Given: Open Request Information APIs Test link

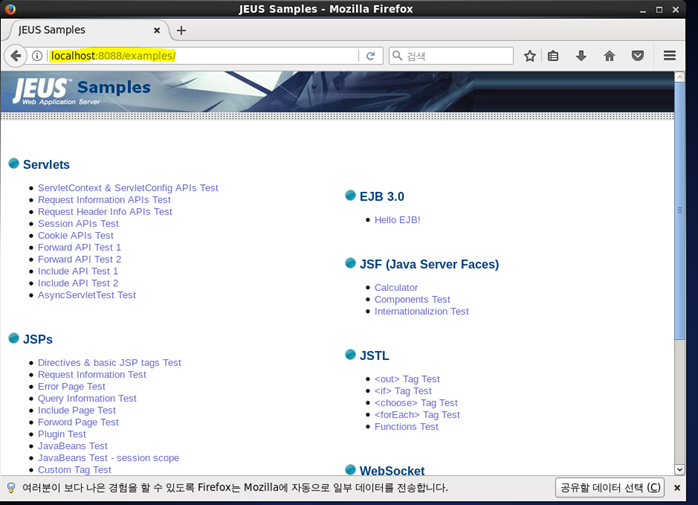Looking at the screenshot, I should pyautogui.click(x=104, y=200).
